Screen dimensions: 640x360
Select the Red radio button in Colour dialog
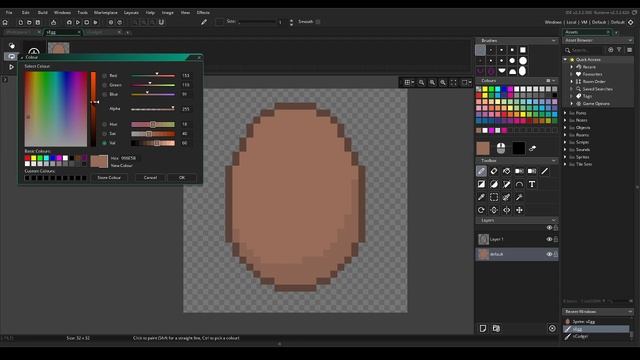pos(104,76)
